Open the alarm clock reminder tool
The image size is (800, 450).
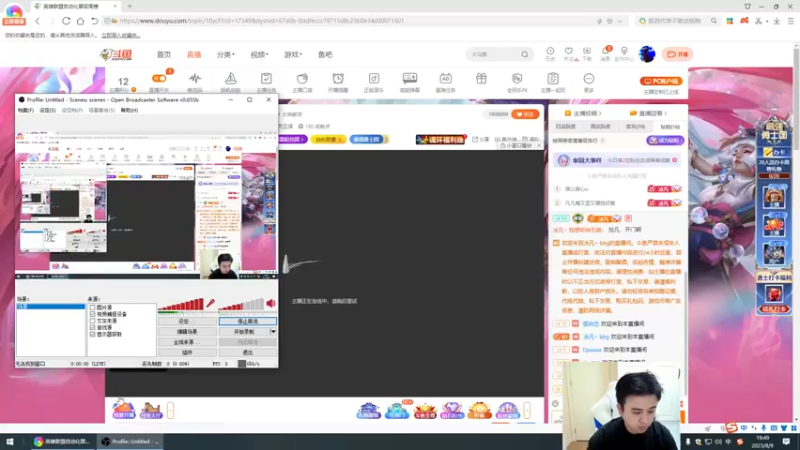pyautogui.click(x=338, y=79)
